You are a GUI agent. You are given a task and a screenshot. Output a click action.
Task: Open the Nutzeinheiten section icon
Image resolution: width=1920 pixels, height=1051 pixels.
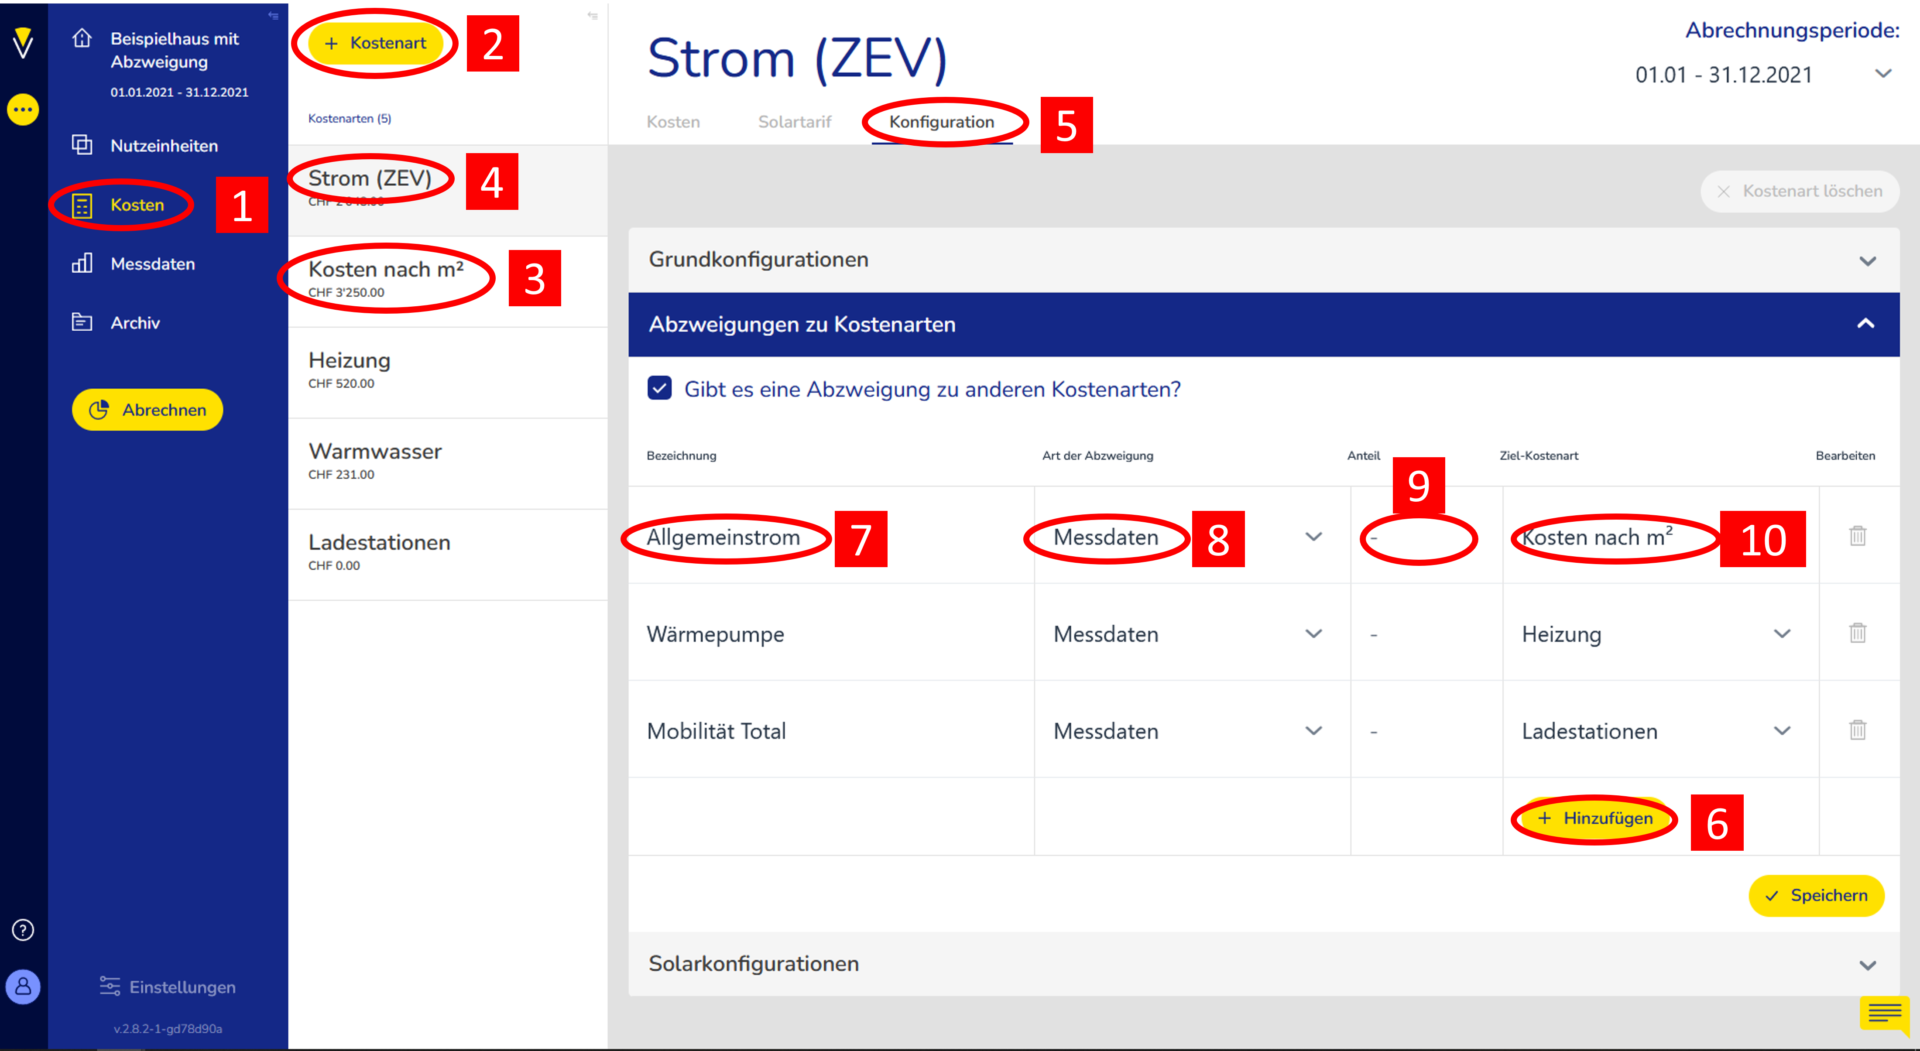click(x=81, y=145)
